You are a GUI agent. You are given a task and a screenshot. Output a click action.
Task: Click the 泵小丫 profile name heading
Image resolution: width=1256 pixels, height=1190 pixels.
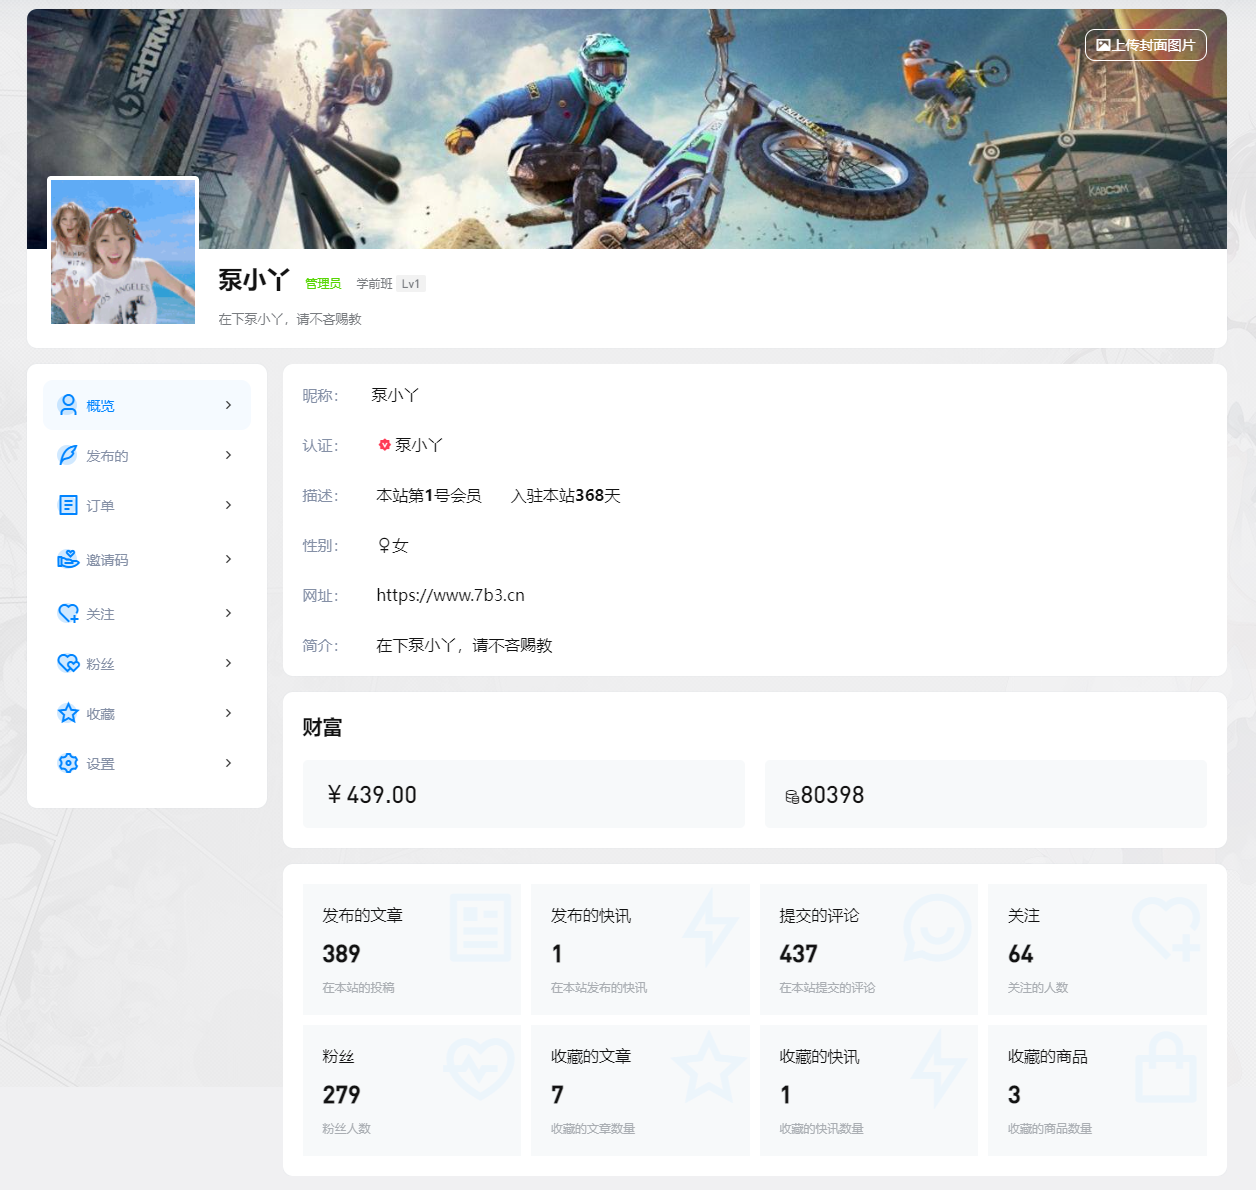tap(254, 281)
